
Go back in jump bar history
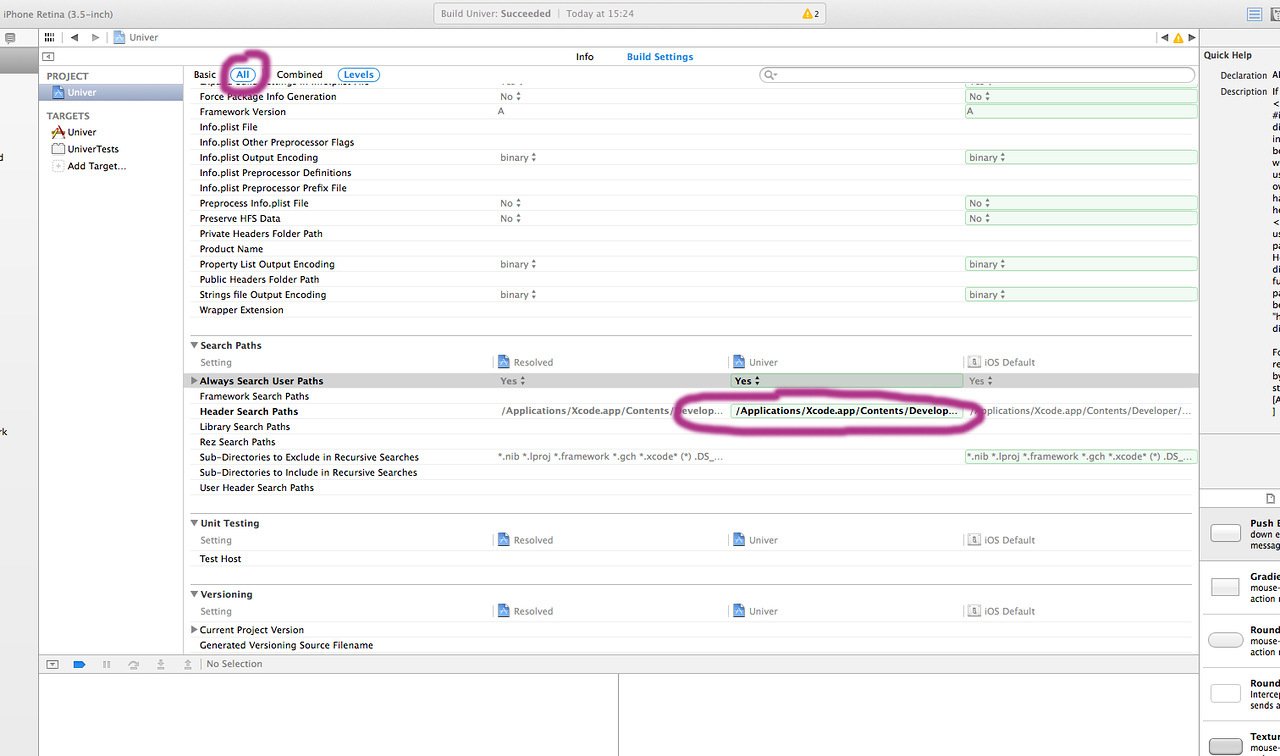[x=75, y=37]
